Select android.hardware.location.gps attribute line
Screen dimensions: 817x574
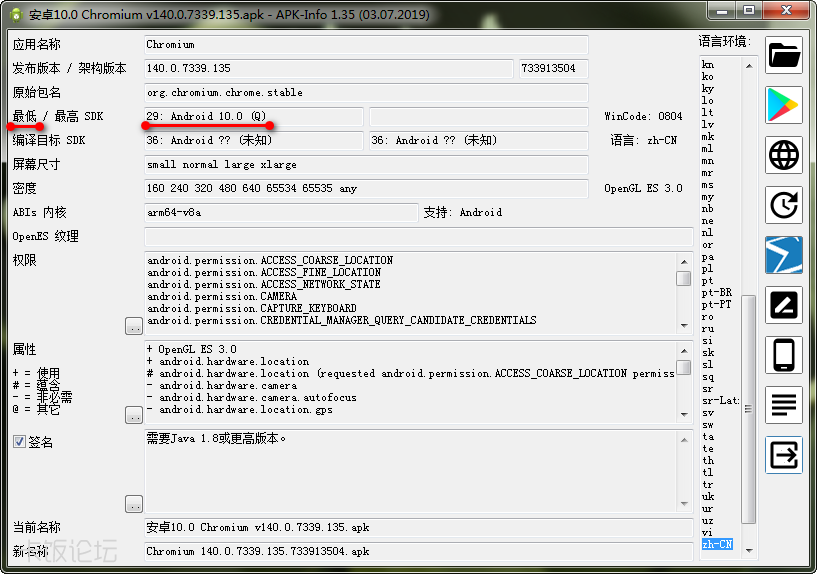click(x=240, y=409)
